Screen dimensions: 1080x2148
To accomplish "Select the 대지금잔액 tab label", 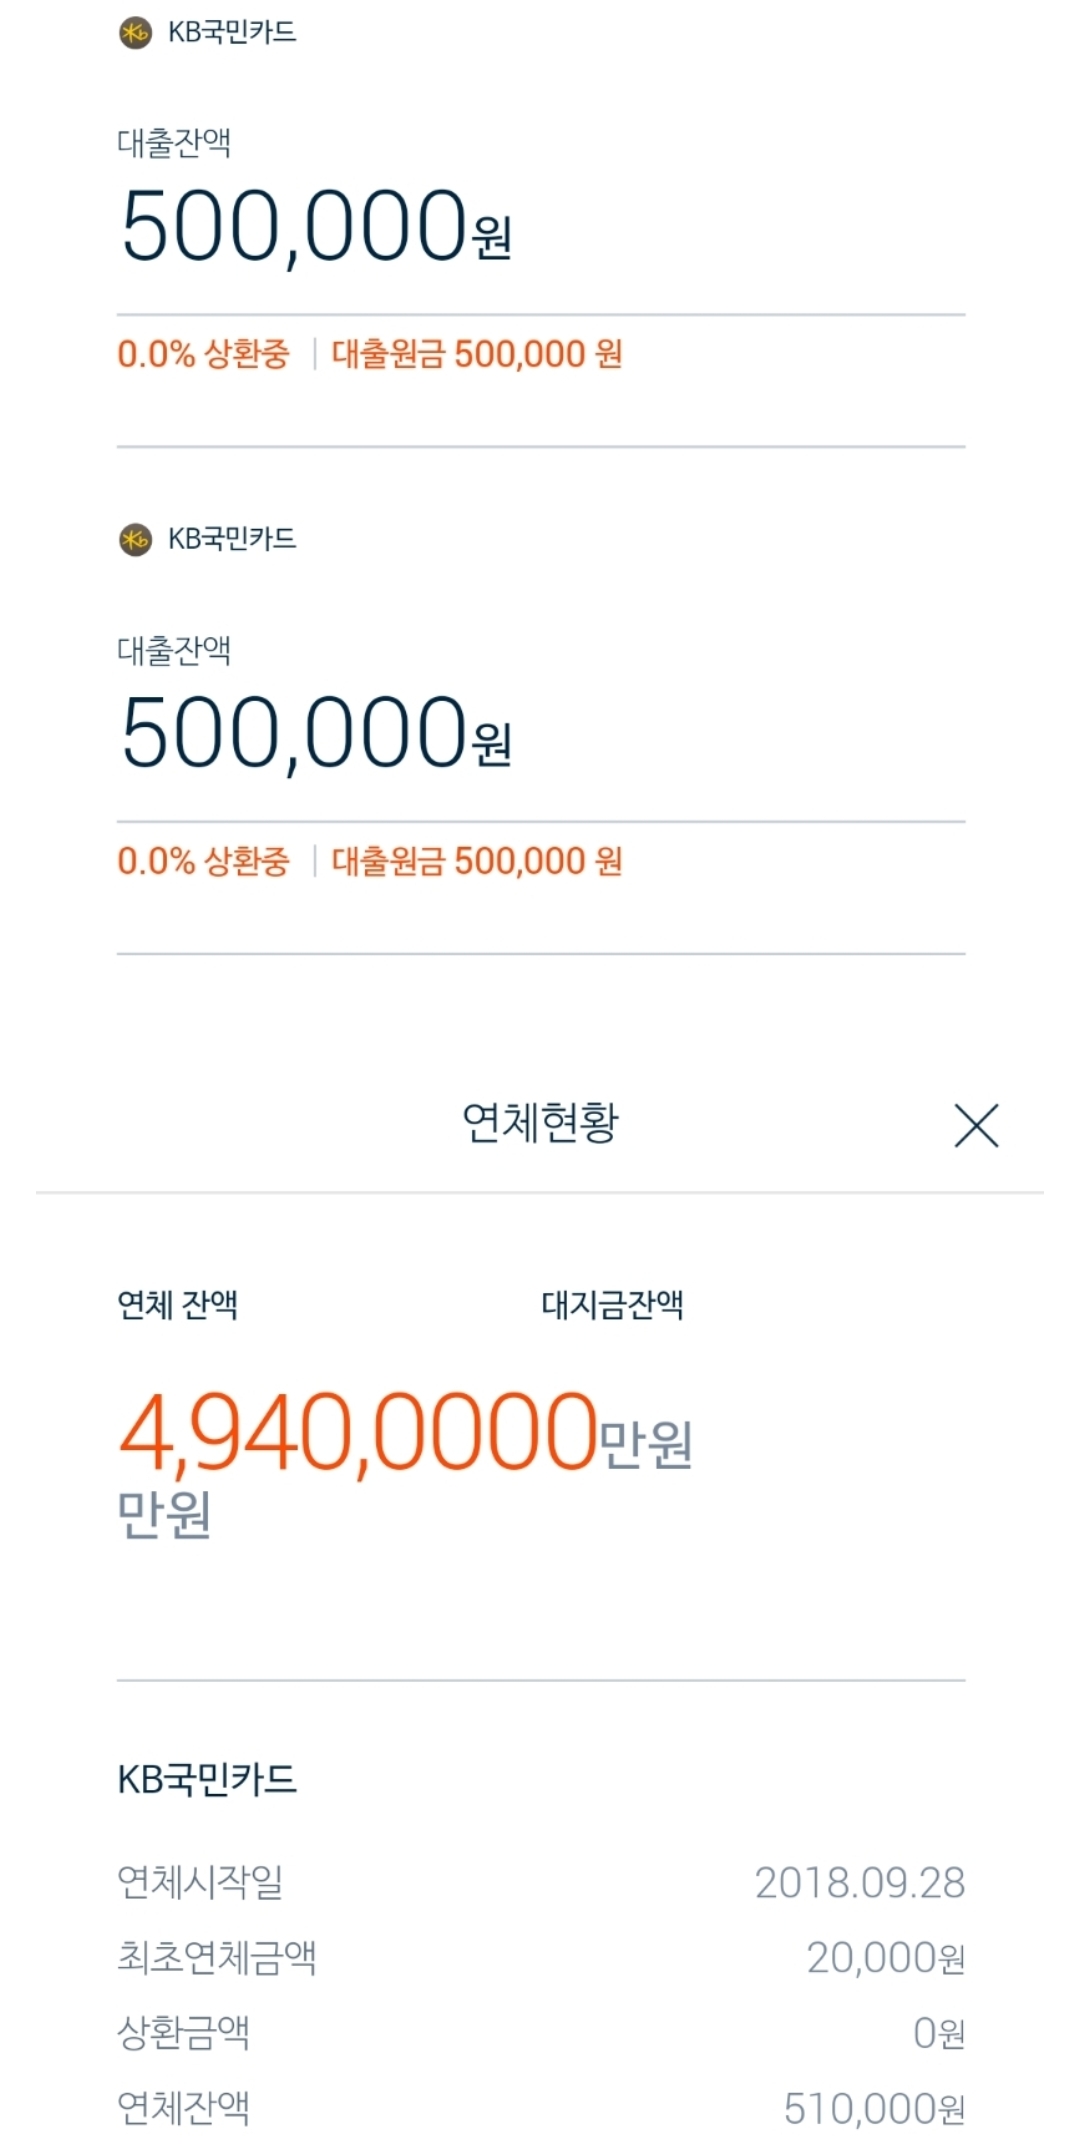I will click(x=612, y=1305).
